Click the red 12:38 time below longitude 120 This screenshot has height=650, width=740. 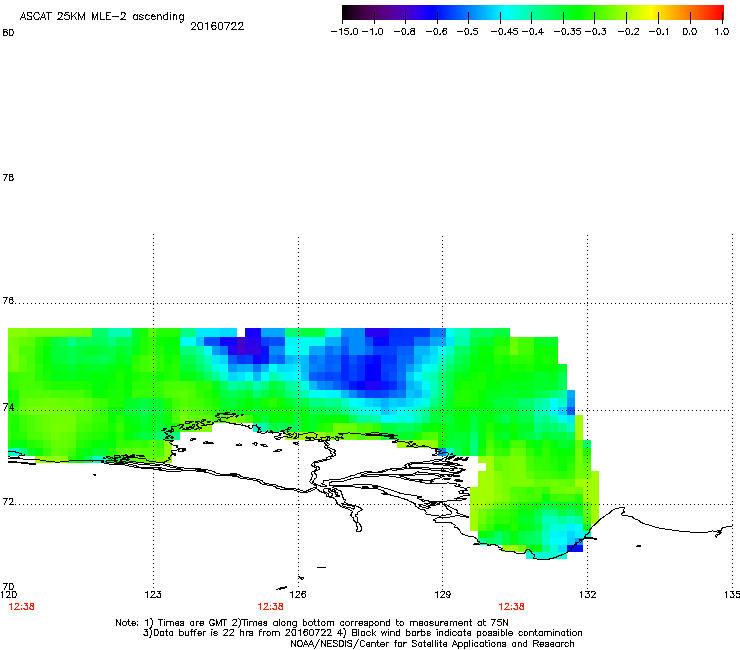click(x=22, y=607)
